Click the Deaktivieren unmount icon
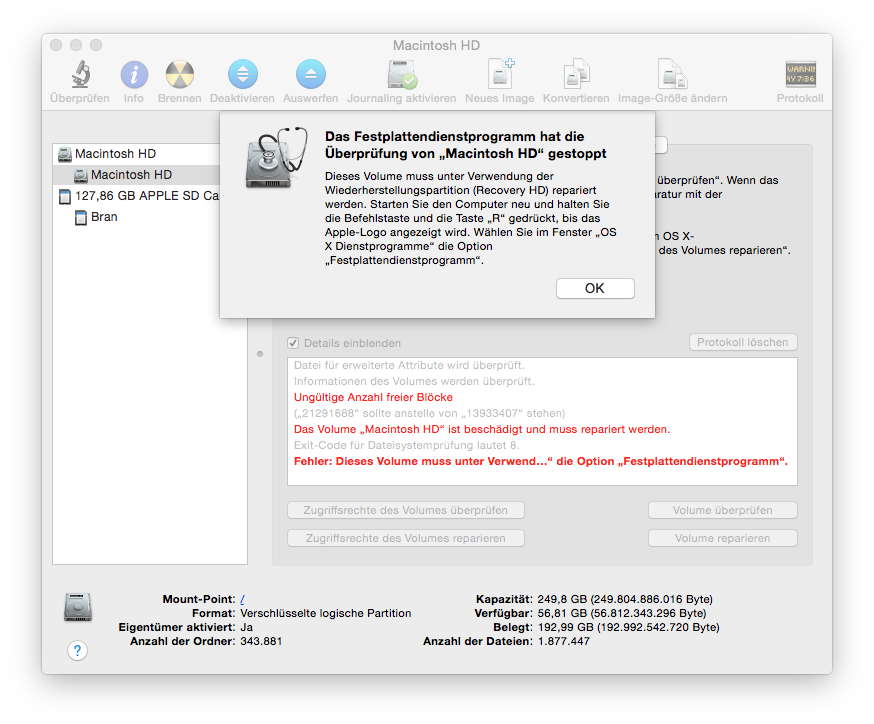 coord(242,74)
